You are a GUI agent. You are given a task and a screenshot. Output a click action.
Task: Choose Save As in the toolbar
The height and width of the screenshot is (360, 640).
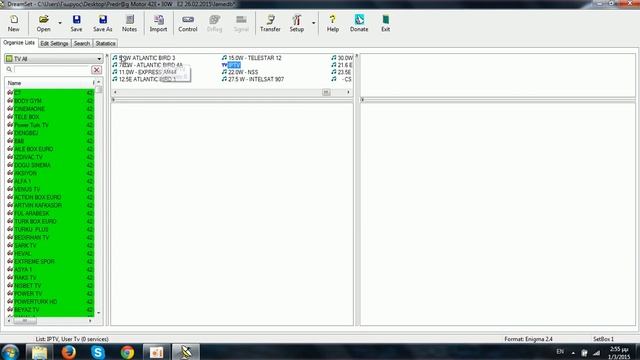[102, 23]
